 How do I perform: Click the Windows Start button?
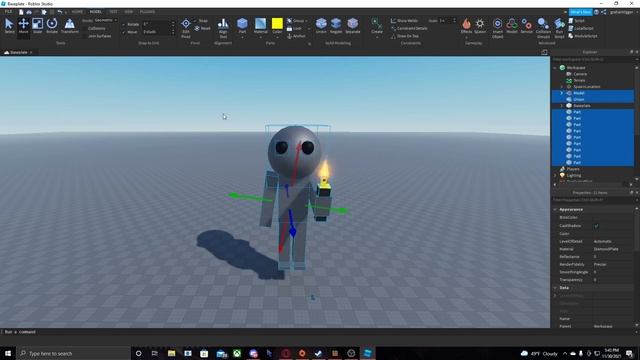[8, 353]
